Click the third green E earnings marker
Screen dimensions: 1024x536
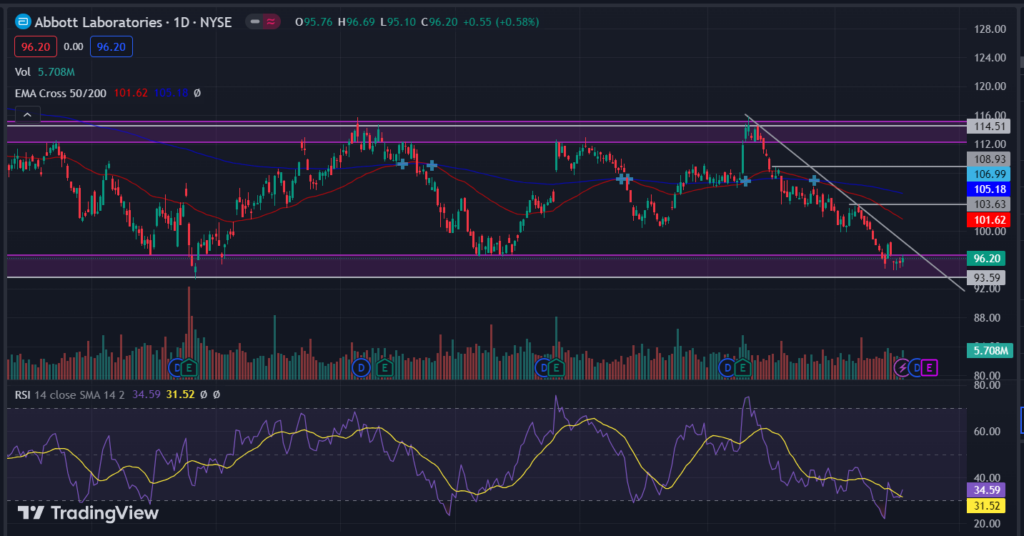pos(556,368)
